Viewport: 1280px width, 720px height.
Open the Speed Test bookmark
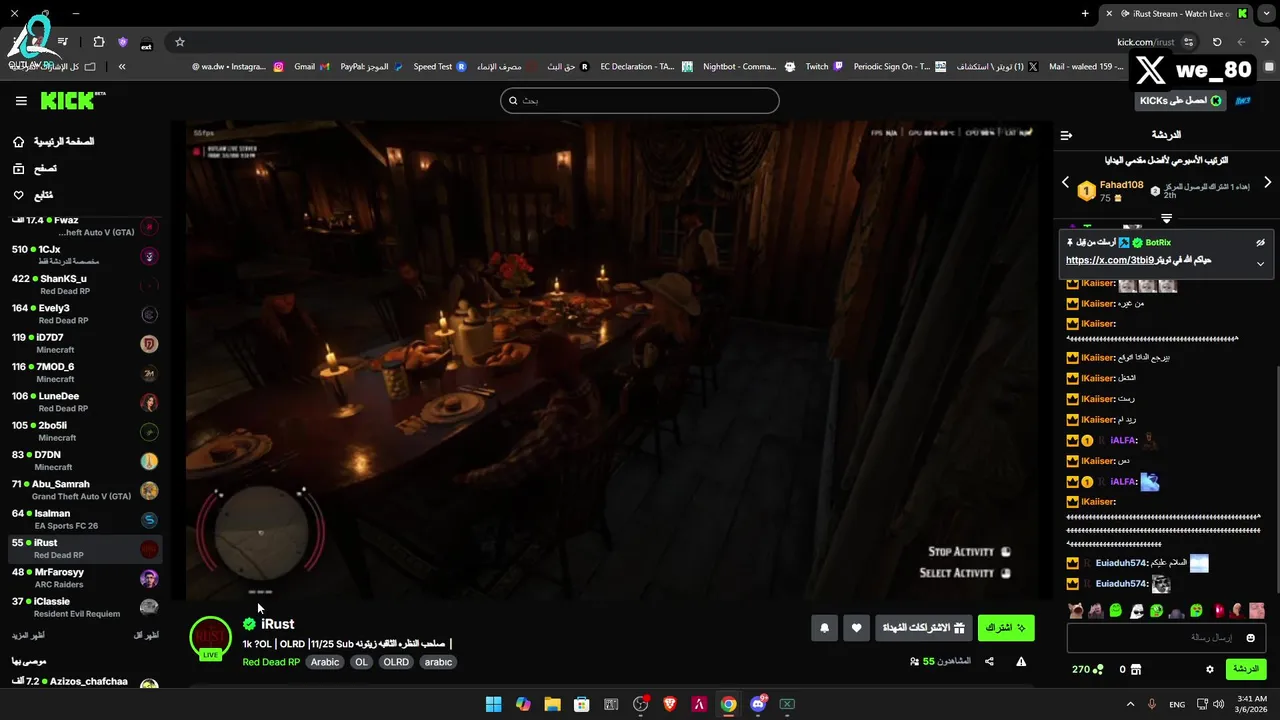pyautogui.click(x=440, y=67)
